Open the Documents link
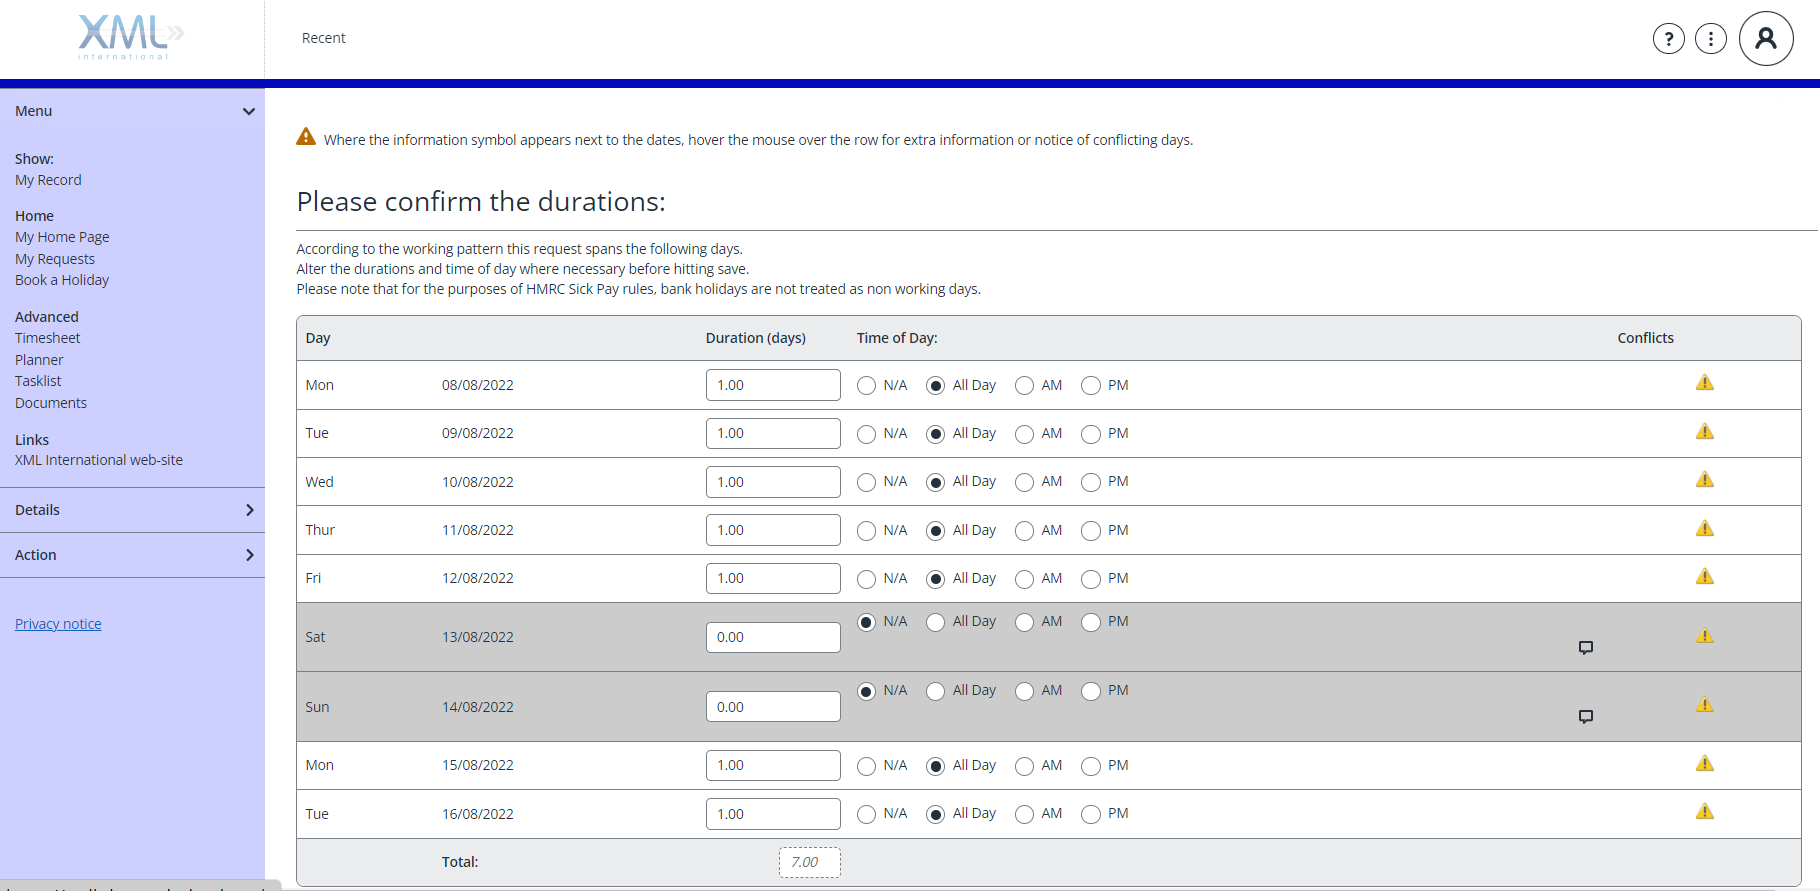Viewport: 1820px width, 891px height. [x=51, y=403]
